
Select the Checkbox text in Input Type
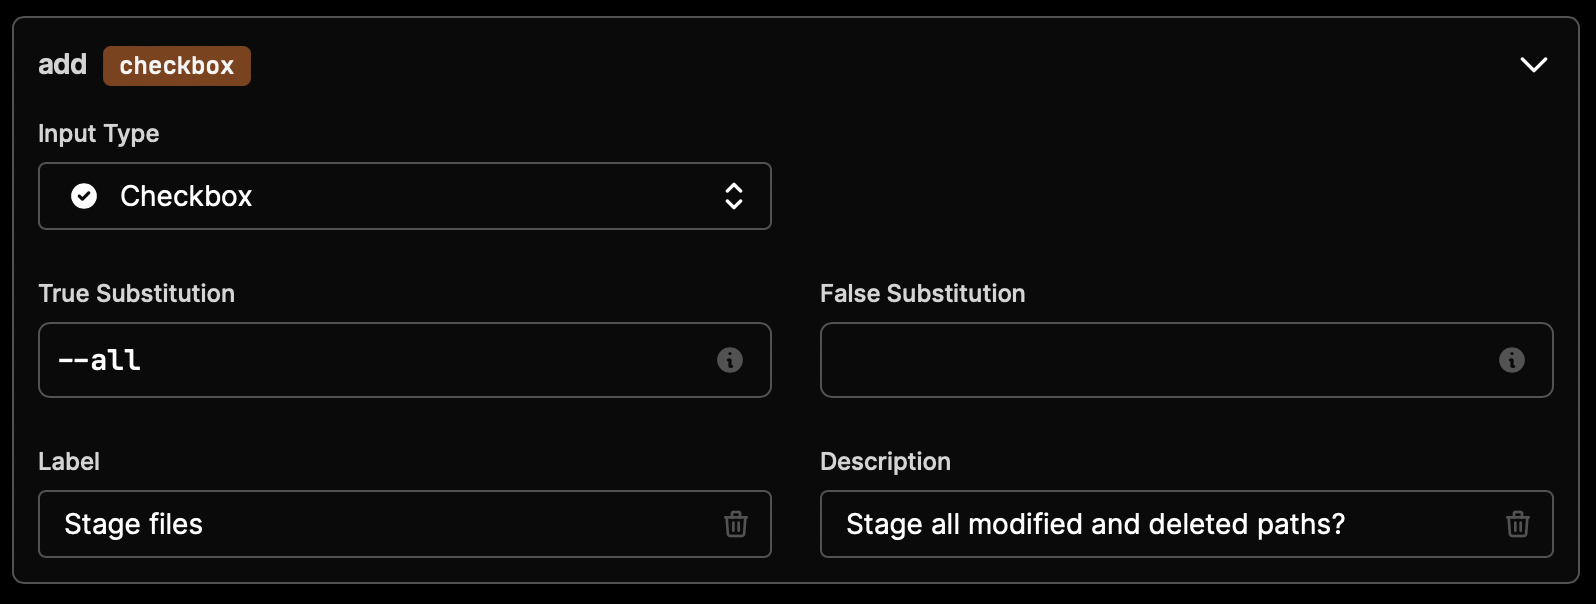[x=186, y=196]
